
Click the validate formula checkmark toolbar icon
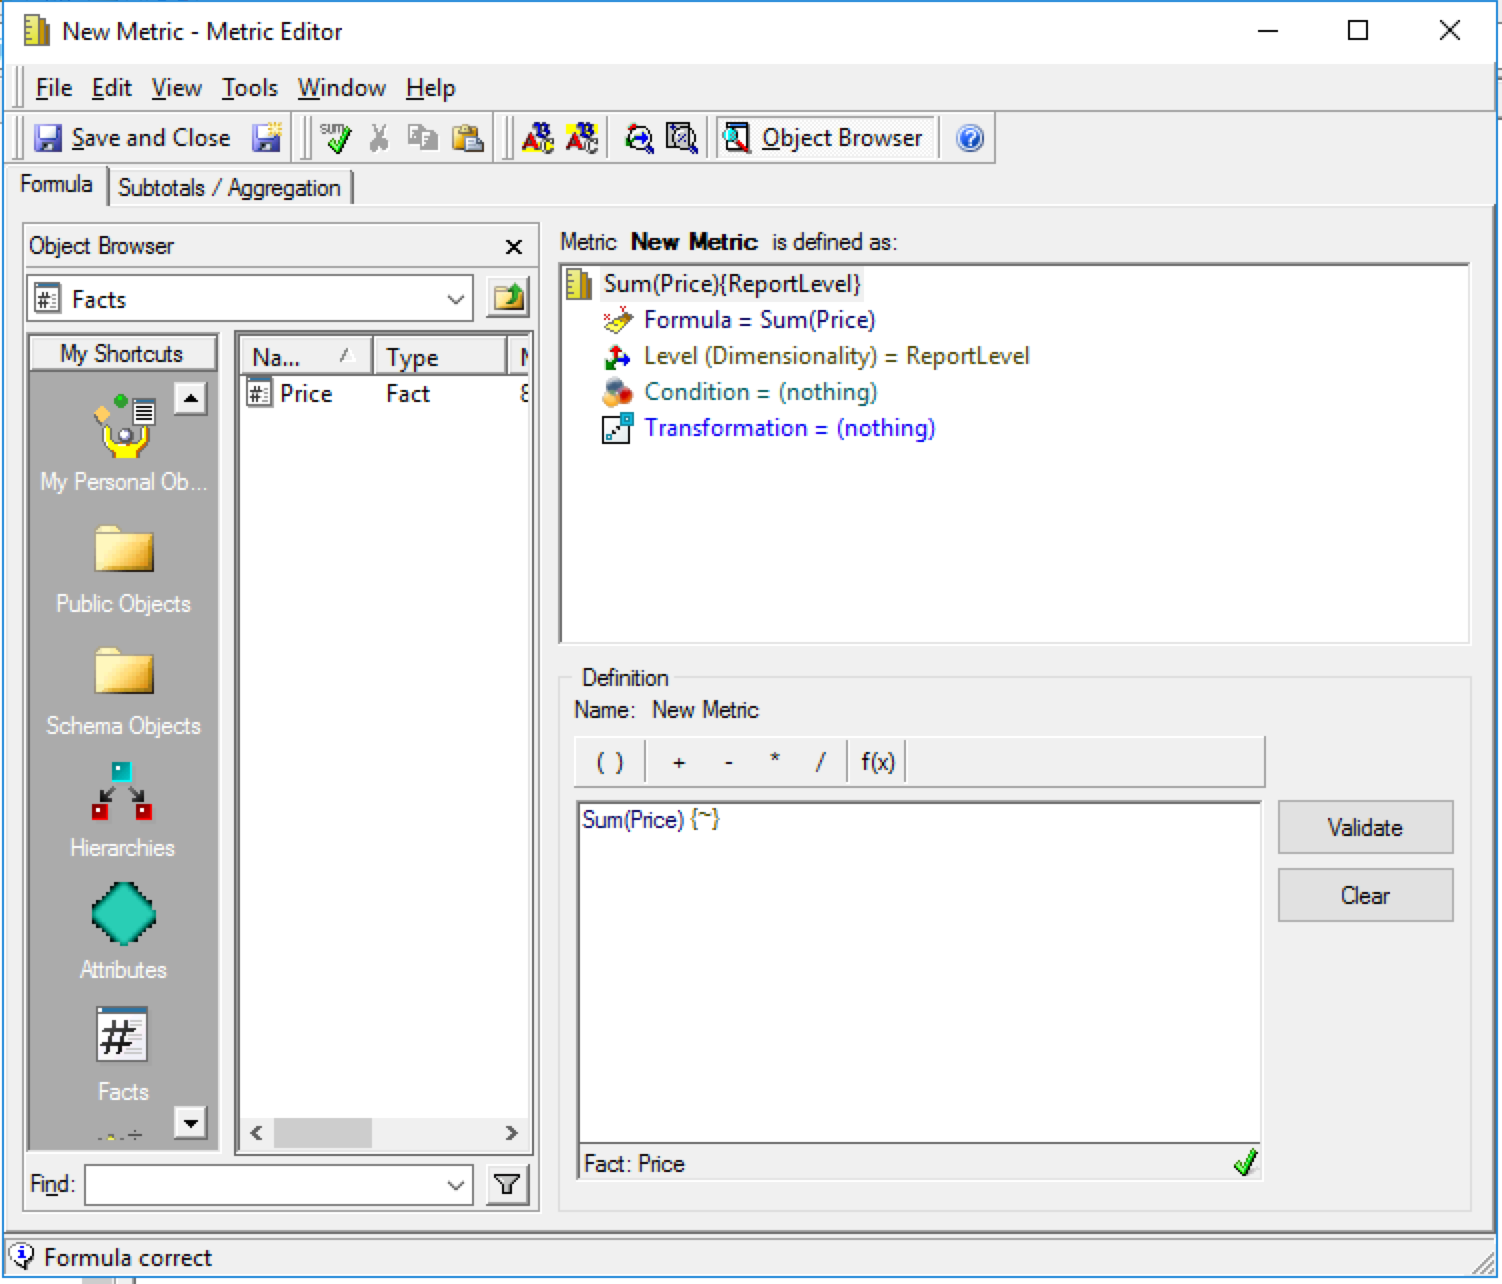click(x=335, y=138)
